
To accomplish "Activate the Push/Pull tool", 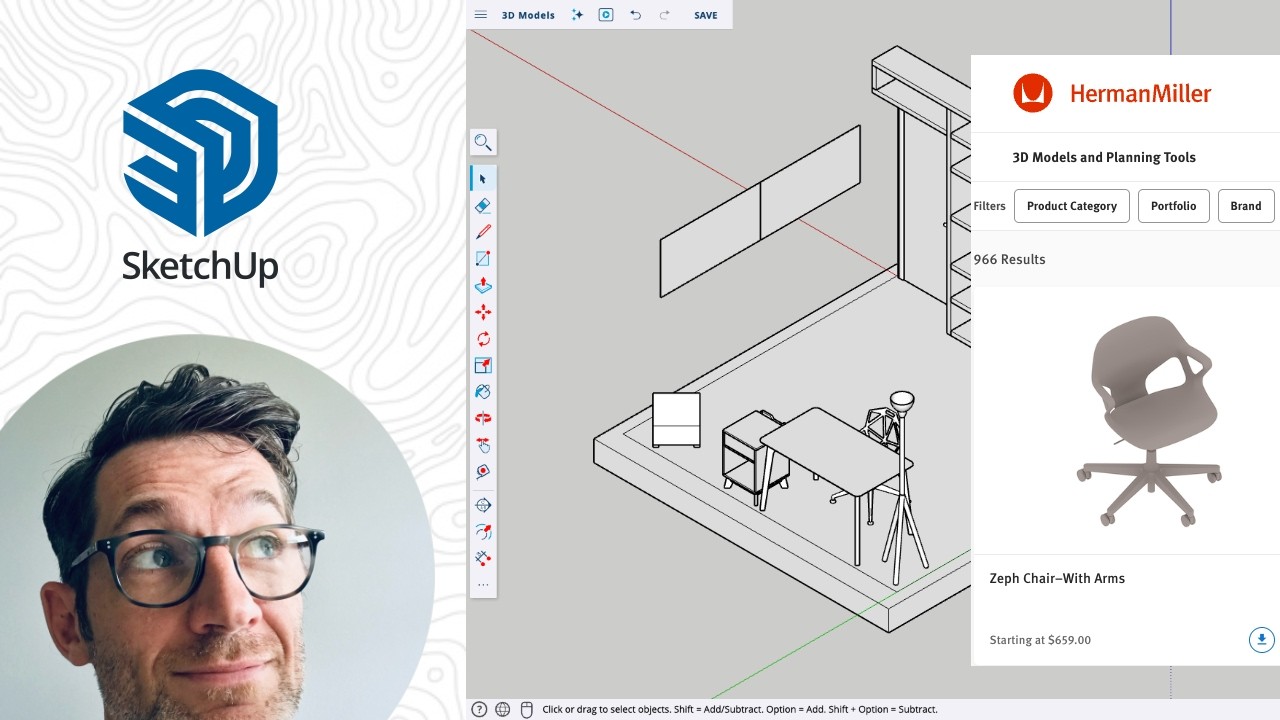I will point(483,285).
